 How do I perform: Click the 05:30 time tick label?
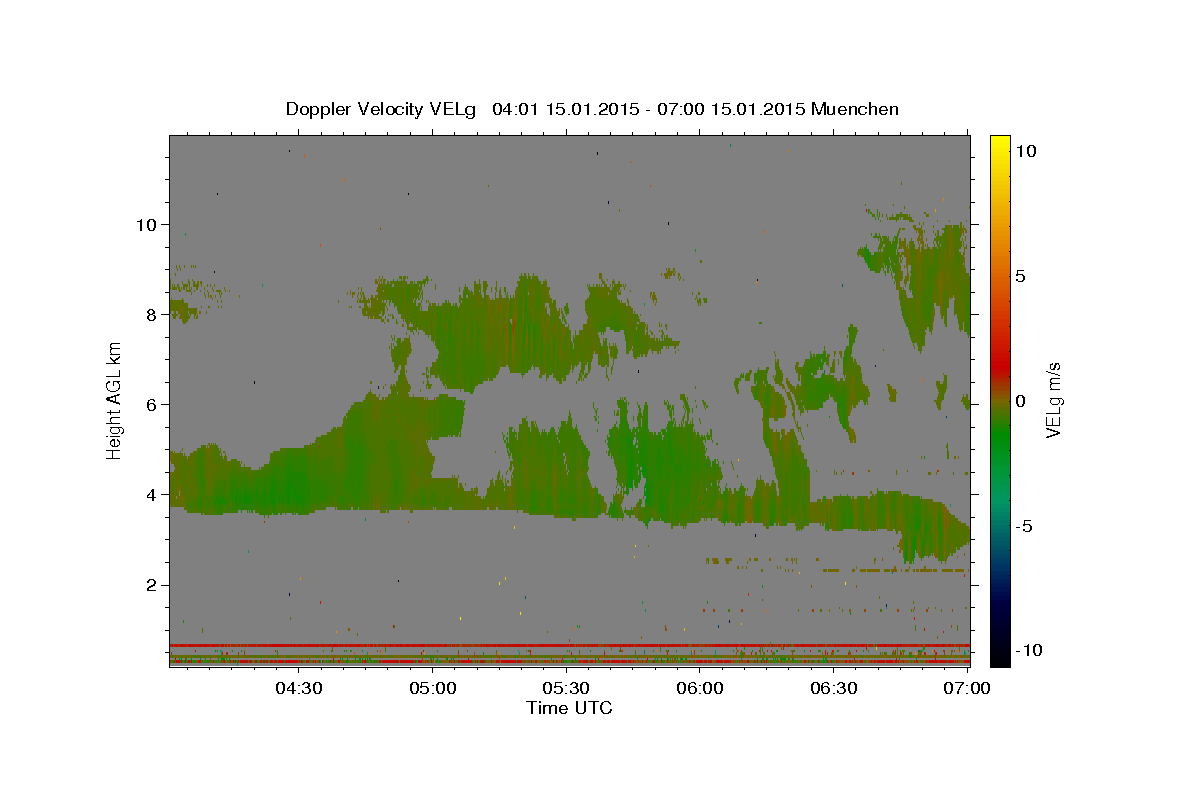566,688
